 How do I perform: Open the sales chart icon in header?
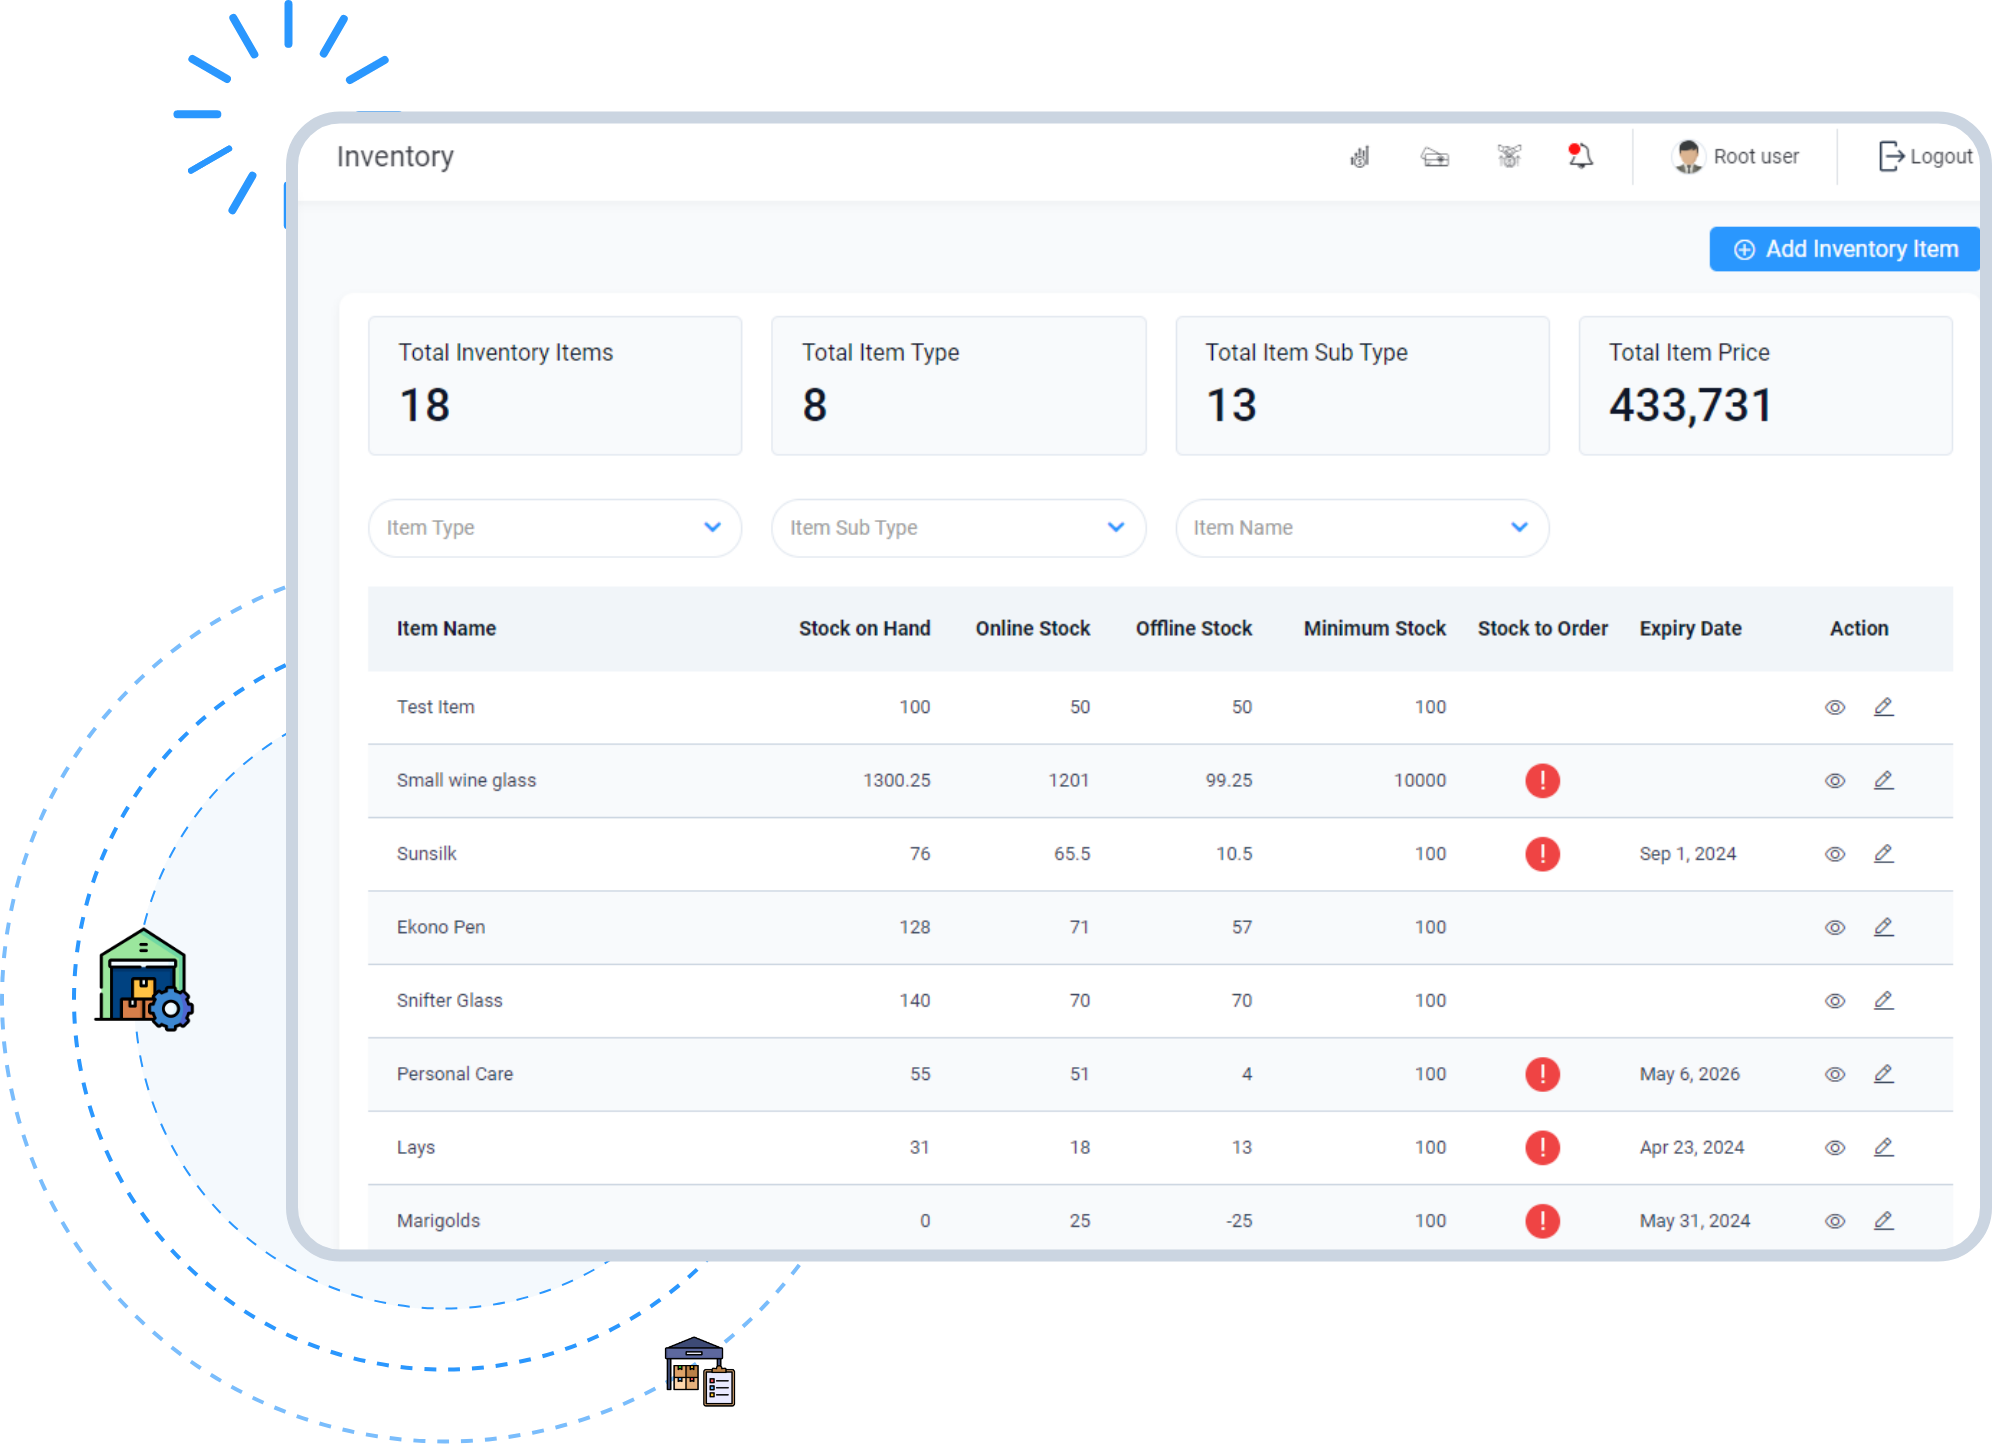coord(1360,157)
